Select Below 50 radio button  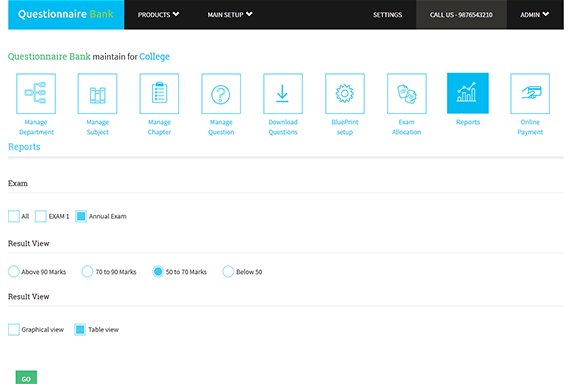(x=228, y=272)
